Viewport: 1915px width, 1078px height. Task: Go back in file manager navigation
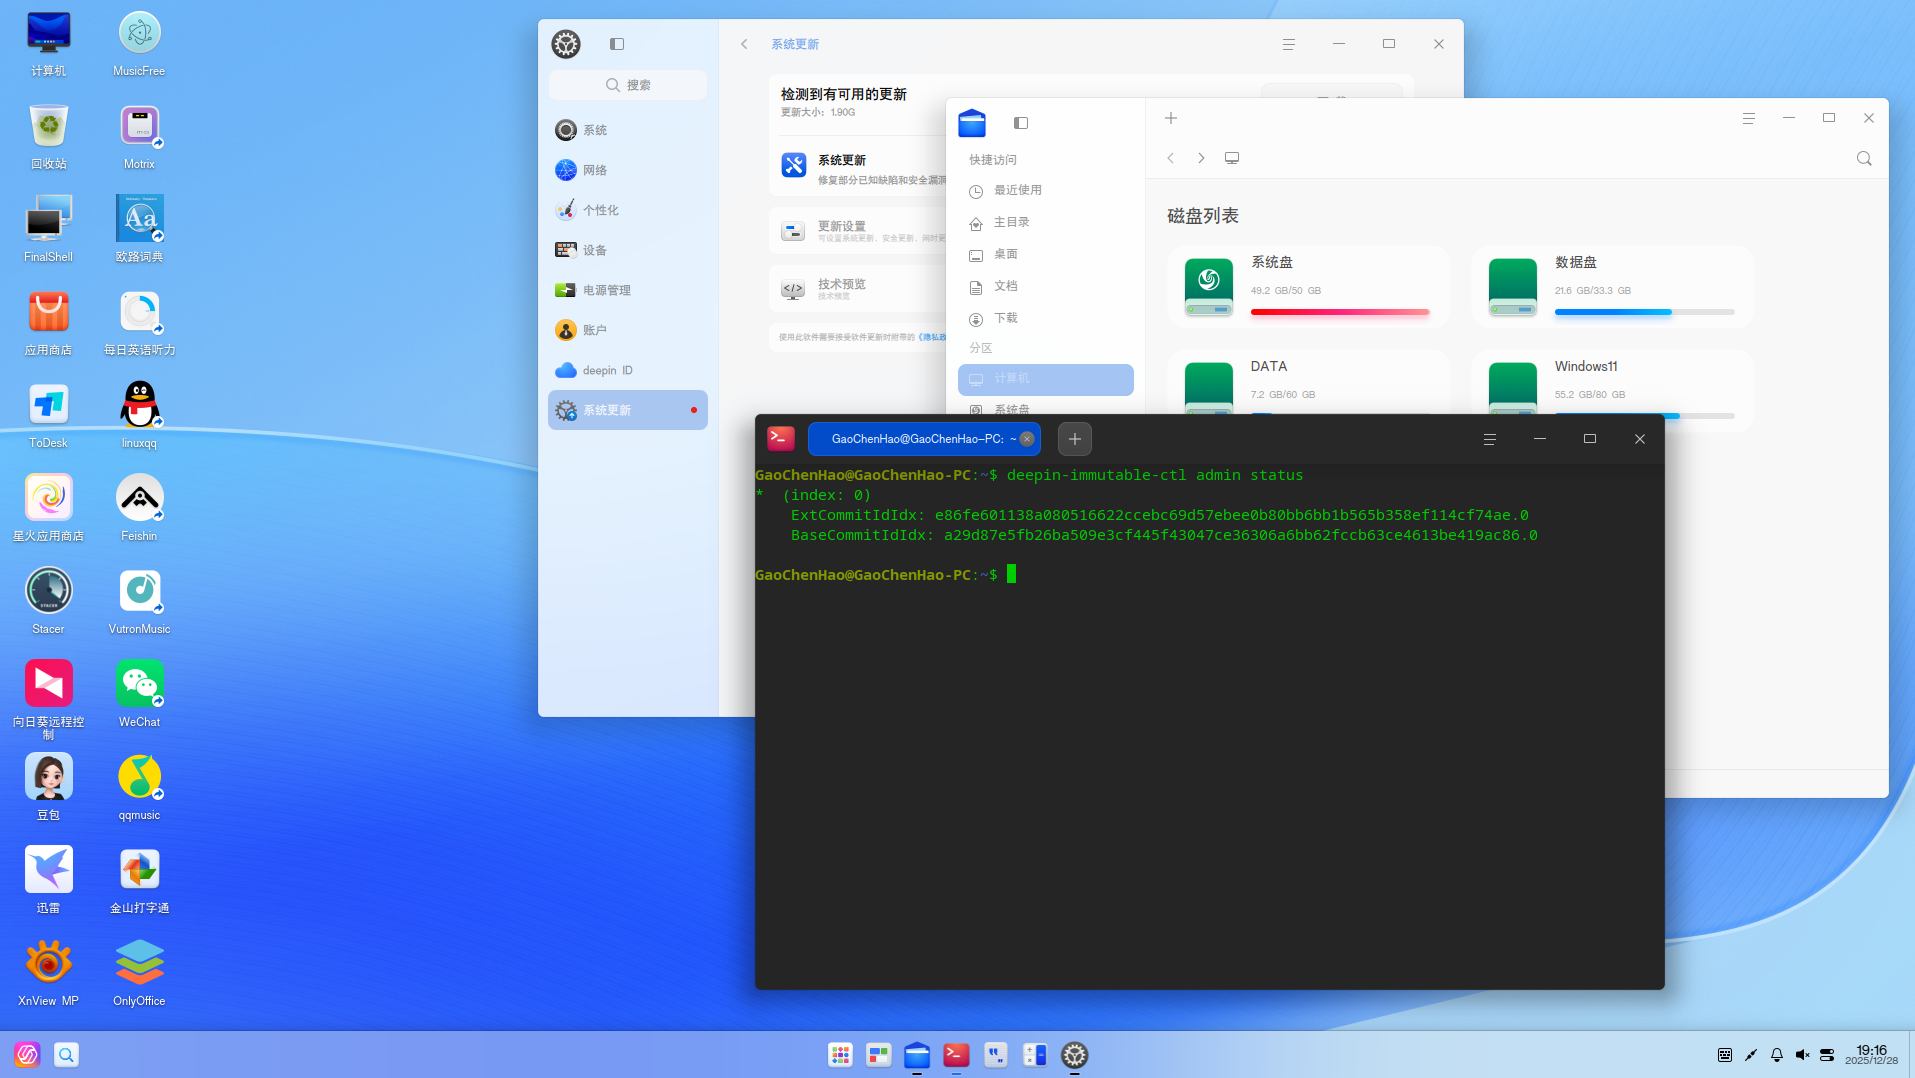[x=1171, y=158]
